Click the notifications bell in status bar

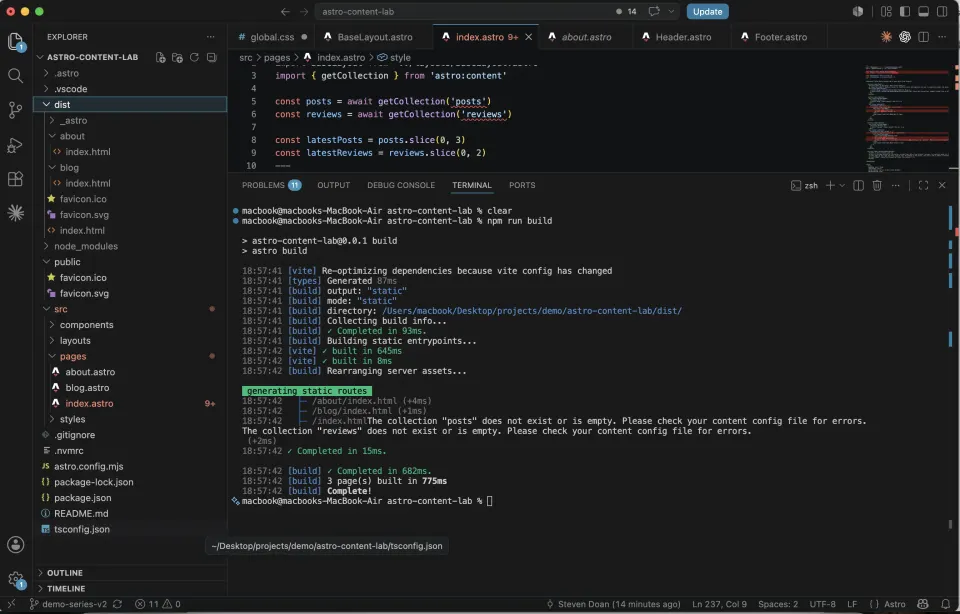[x=945, y=604]
